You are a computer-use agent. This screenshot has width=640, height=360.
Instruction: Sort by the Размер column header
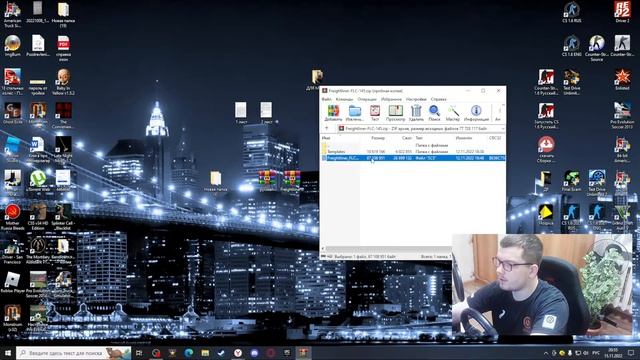click(378, 138)
